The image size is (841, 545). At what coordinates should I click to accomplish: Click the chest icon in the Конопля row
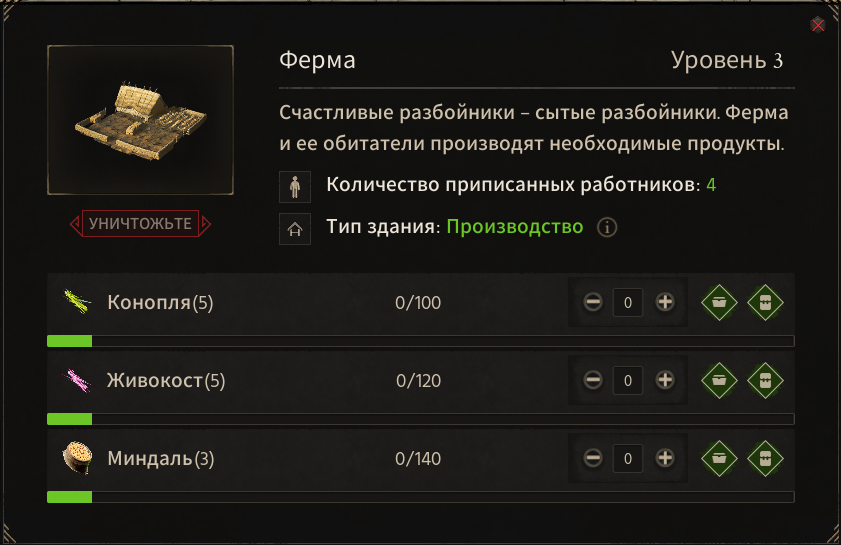765,303
